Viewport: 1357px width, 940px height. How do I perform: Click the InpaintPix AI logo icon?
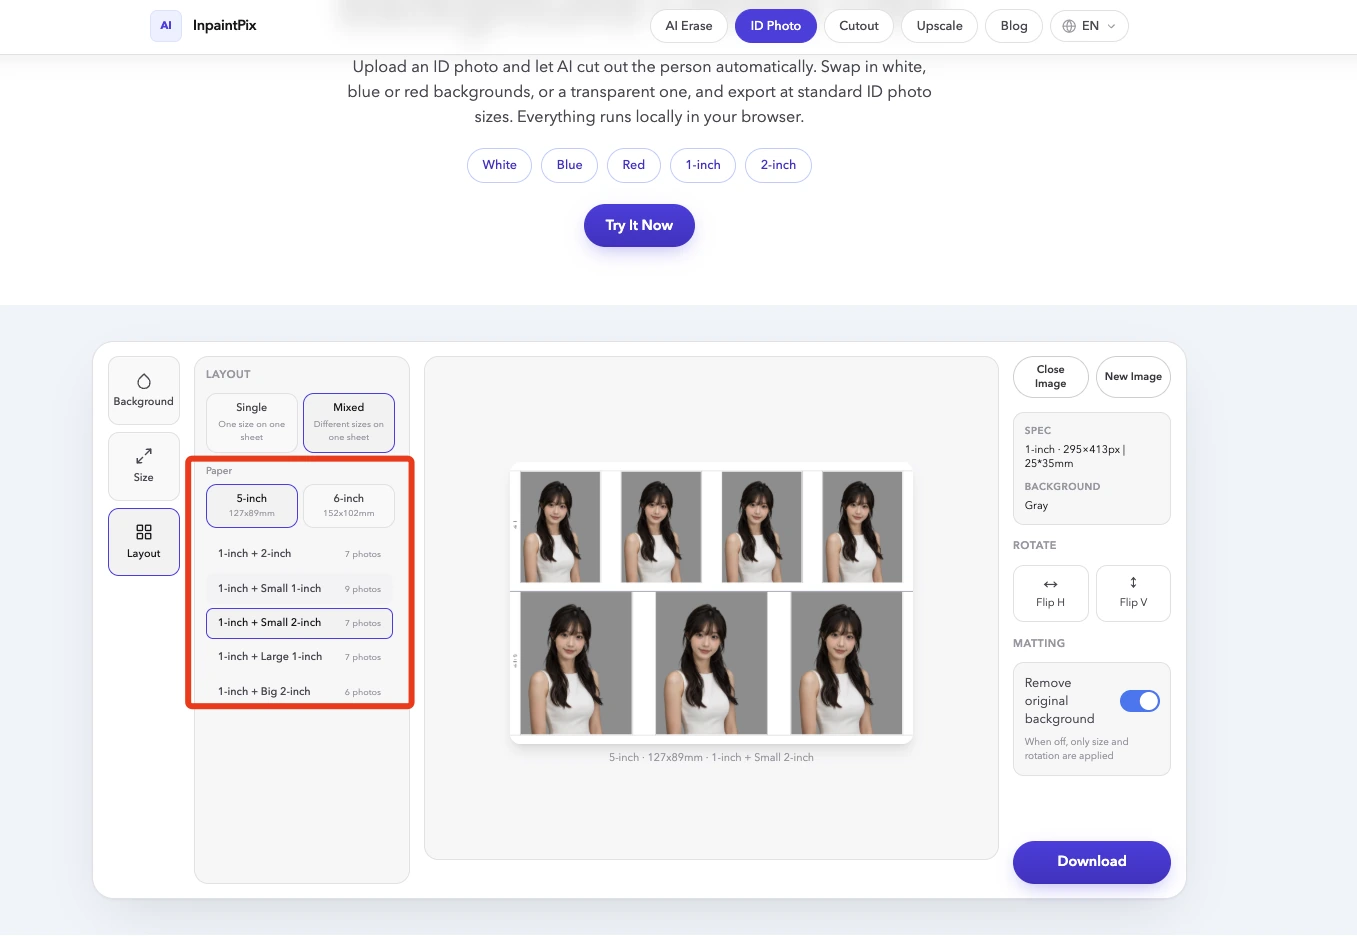pos(166,26)
